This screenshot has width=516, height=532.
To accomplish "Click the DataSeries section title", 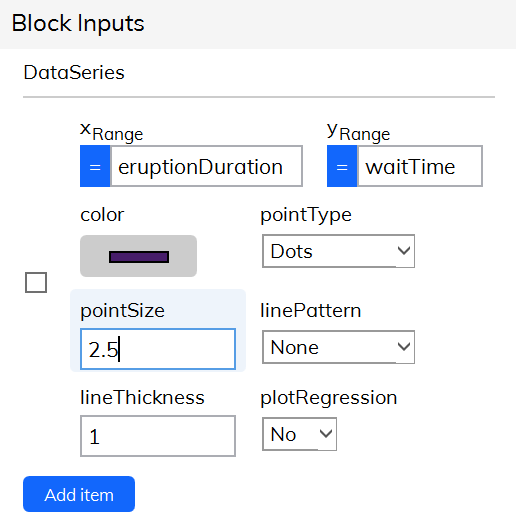I will pyautogui.click(x=74, y=72).
